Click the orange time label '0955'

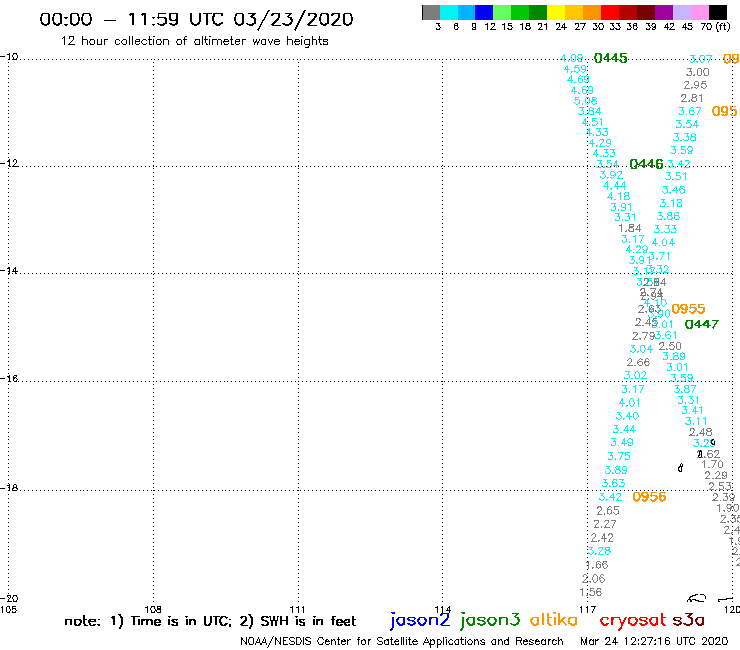(x=688, y=309)
